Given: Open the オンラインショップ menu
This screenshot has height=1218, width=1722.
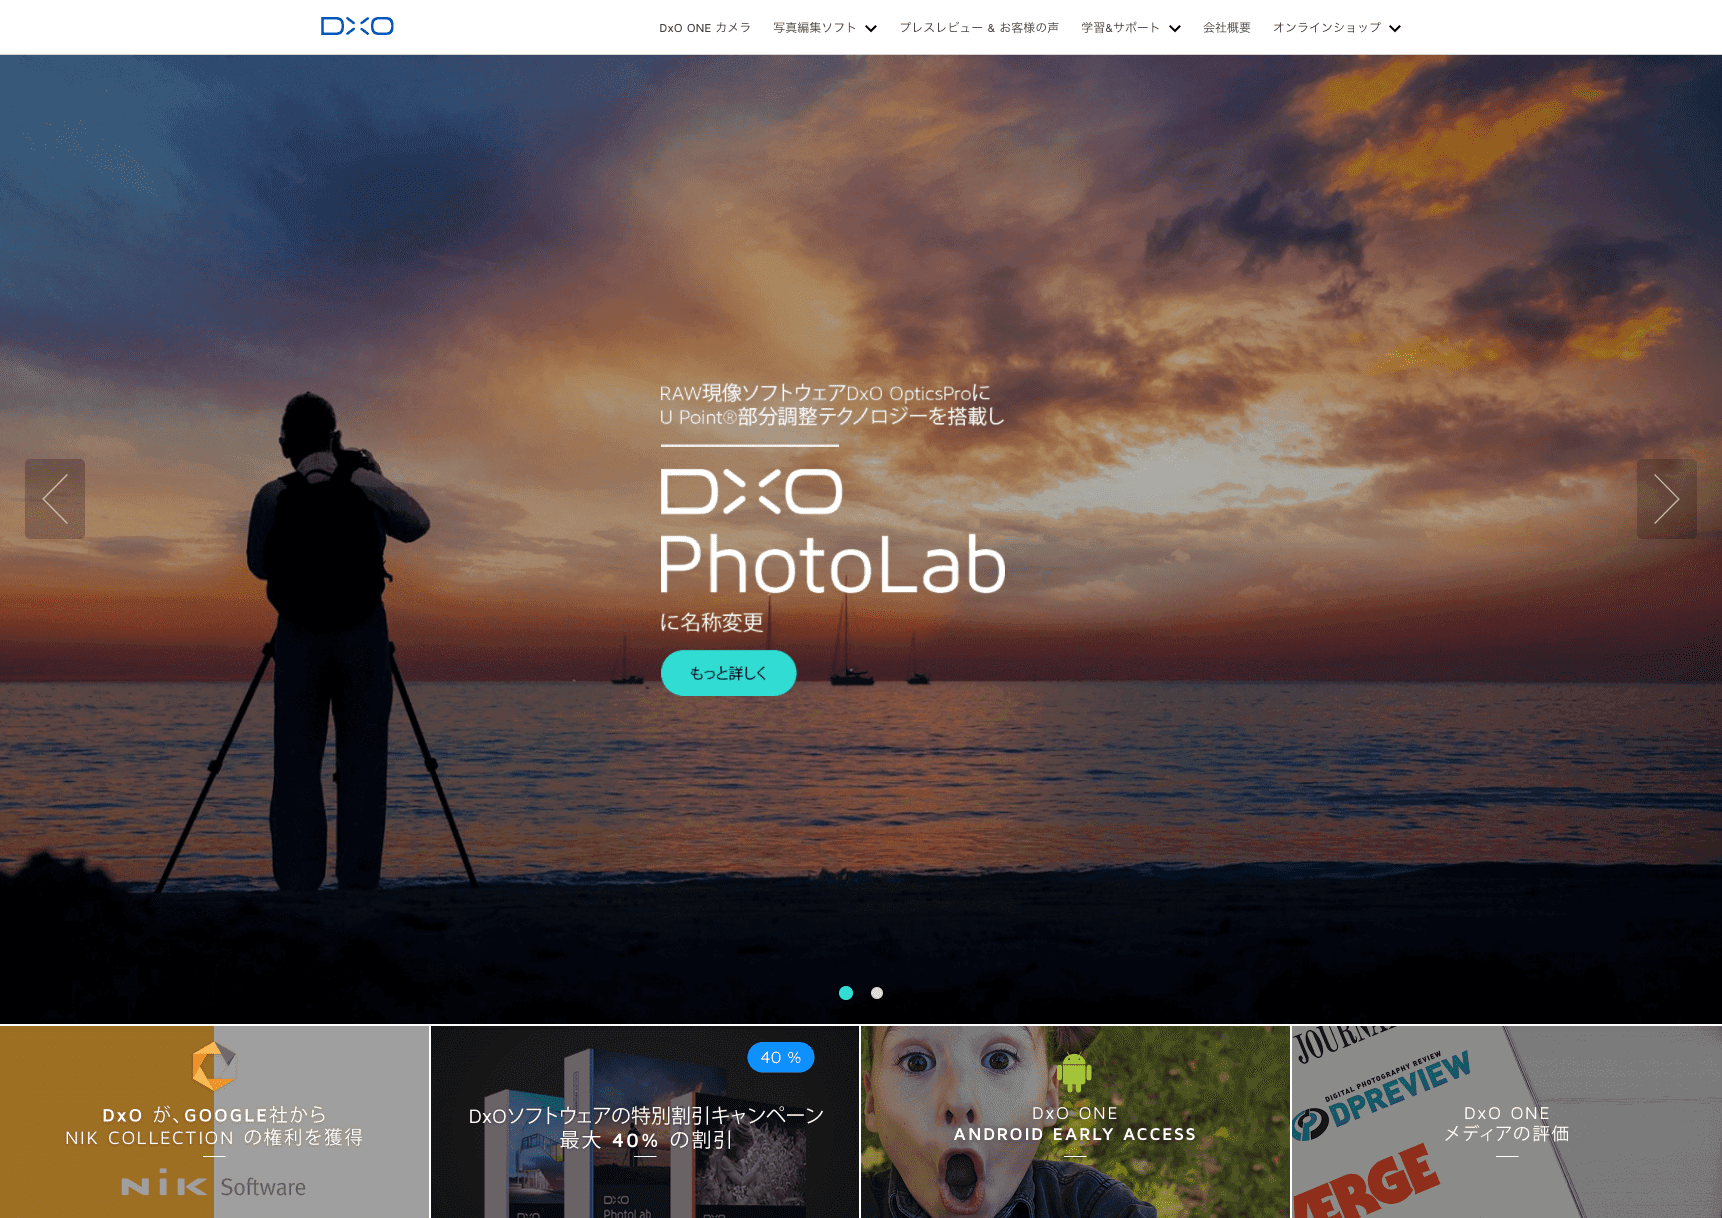Looking at the screenshot, I should click(1327, 28).
